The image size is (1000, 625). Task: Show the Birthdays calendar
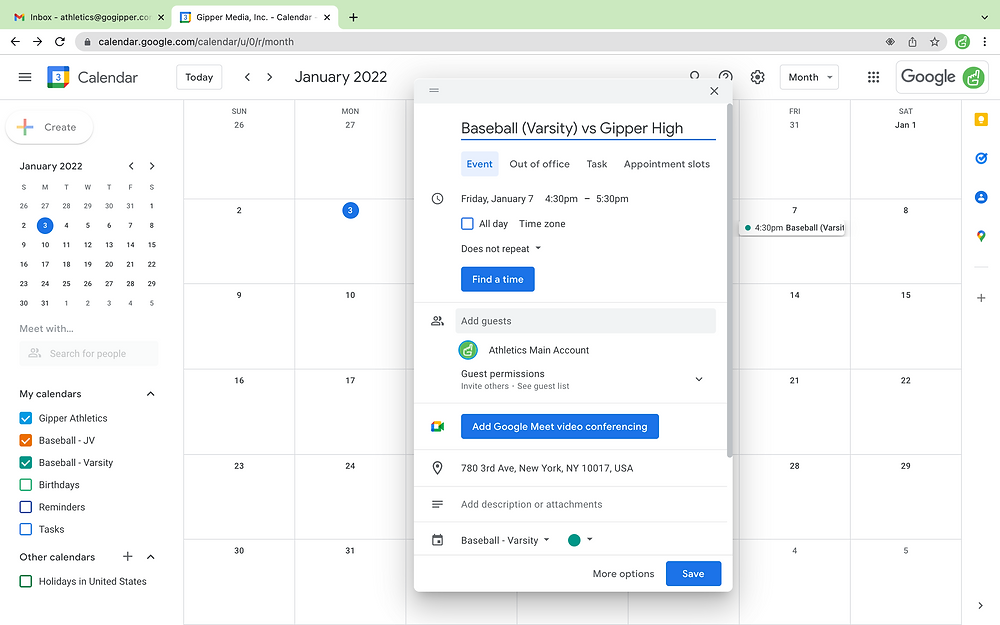tap(25, 484)
